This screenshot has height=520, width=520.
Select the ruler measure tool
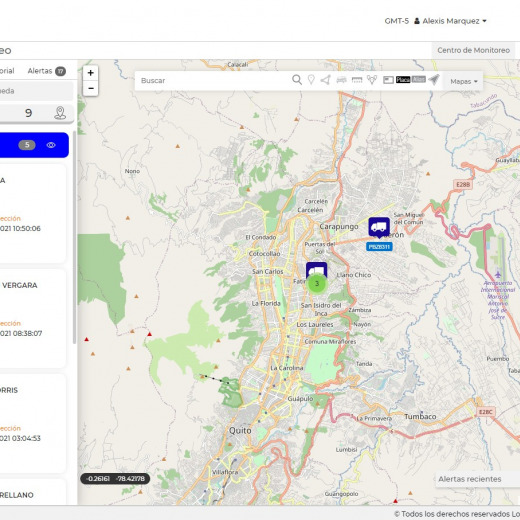[357, 80]
